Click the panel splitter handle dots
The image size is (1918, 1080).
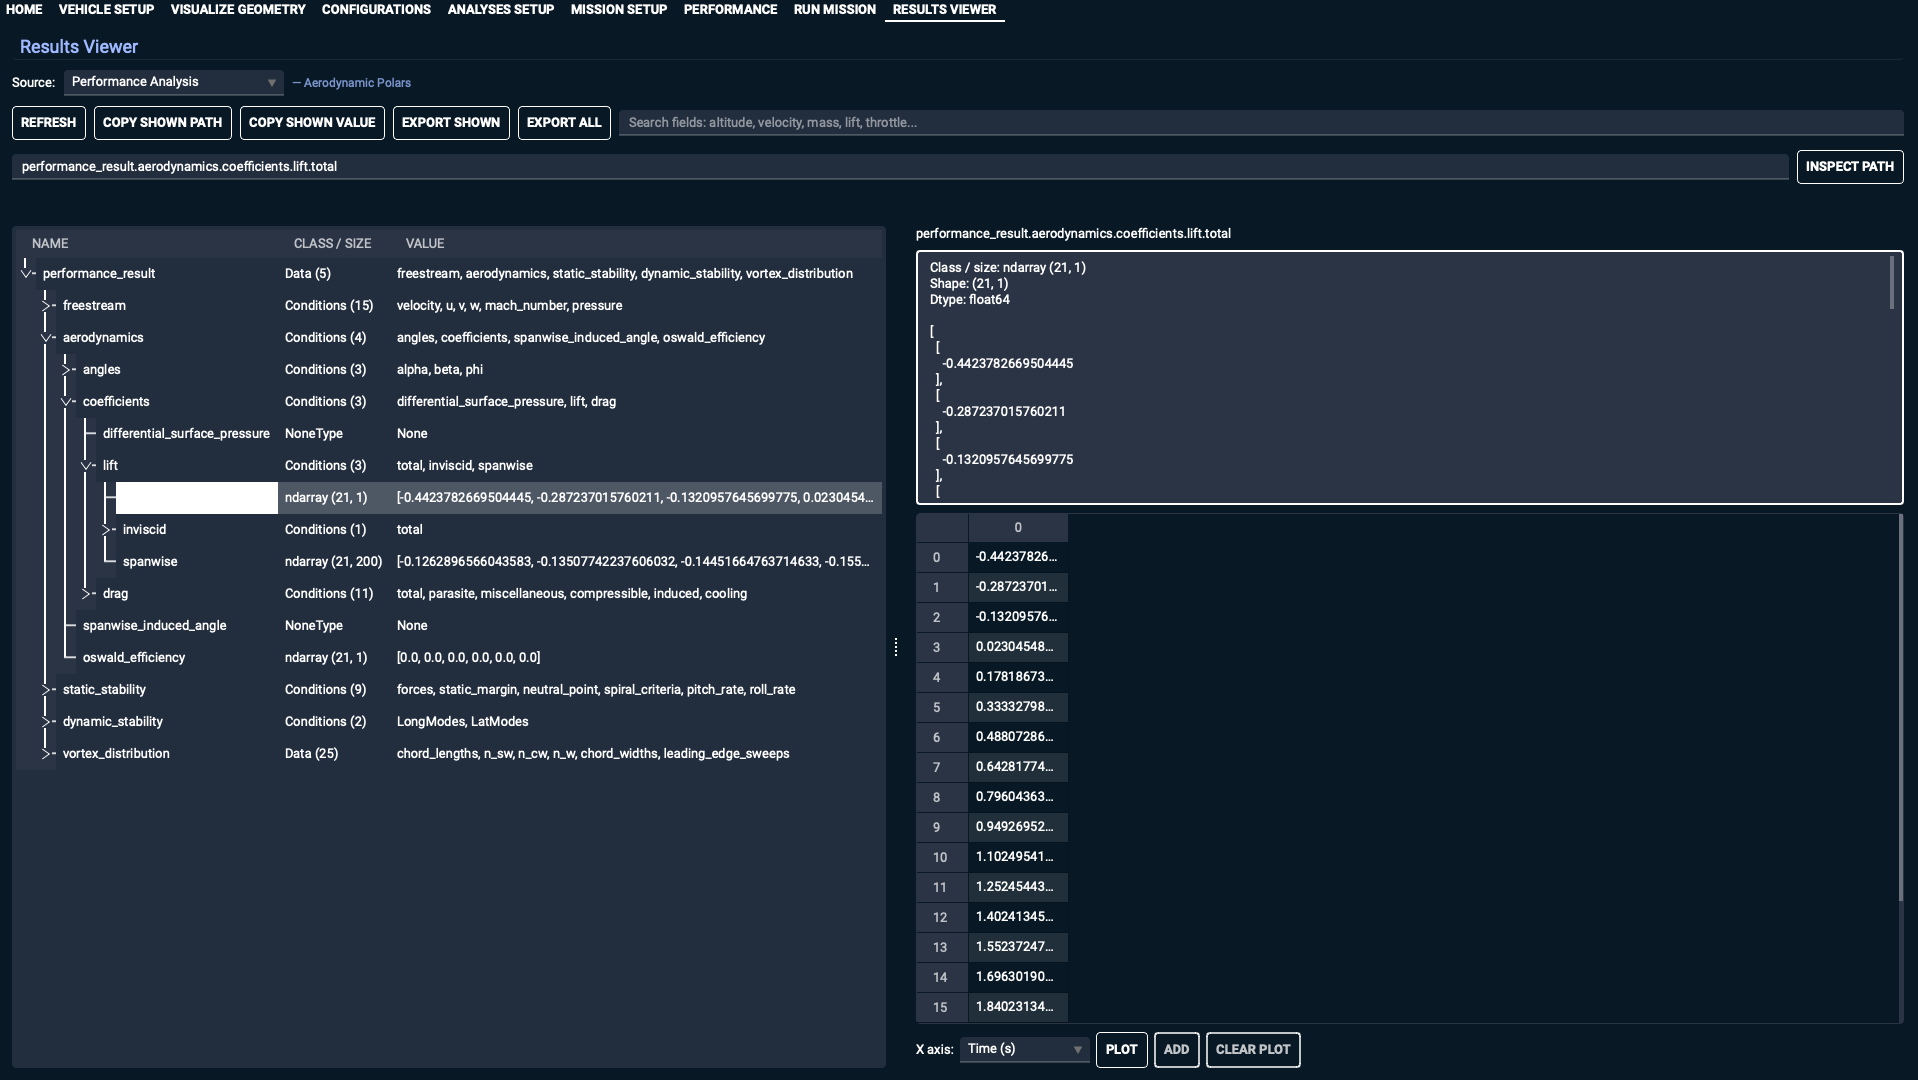coord(896,647)
